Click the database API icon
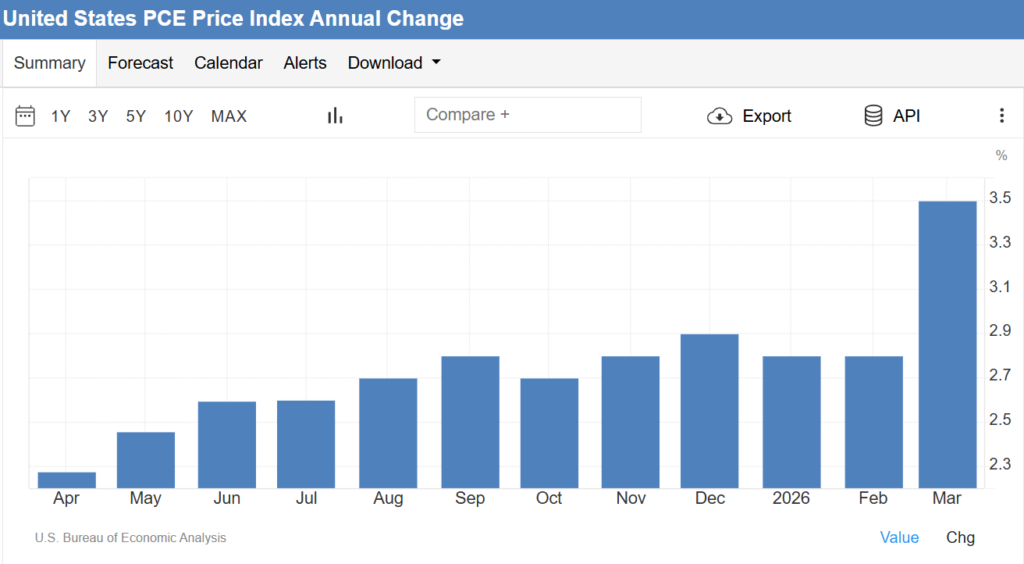The height and width of the screenshot is (564, 1024). pyautogui.click(x=873, y=116)
